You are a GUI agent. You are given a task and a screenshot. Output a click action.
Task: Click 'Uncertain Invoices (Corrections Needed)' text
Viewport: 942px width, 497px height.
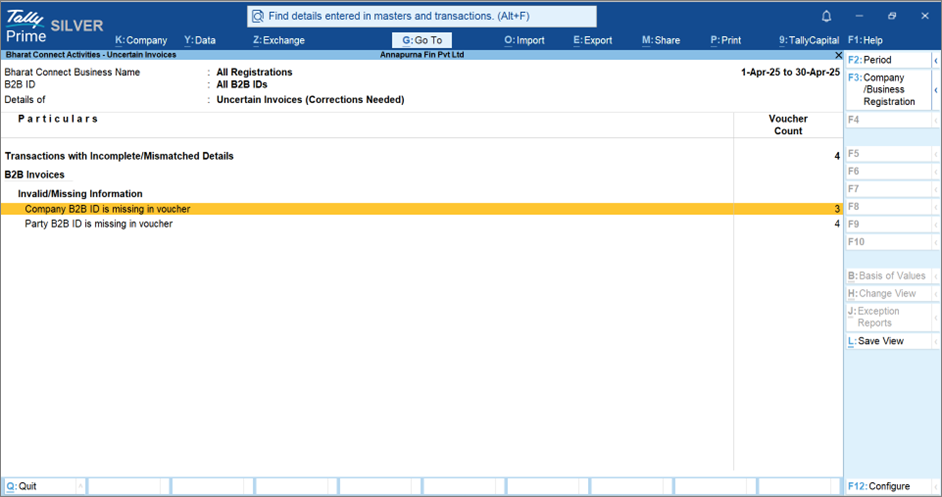310,100
